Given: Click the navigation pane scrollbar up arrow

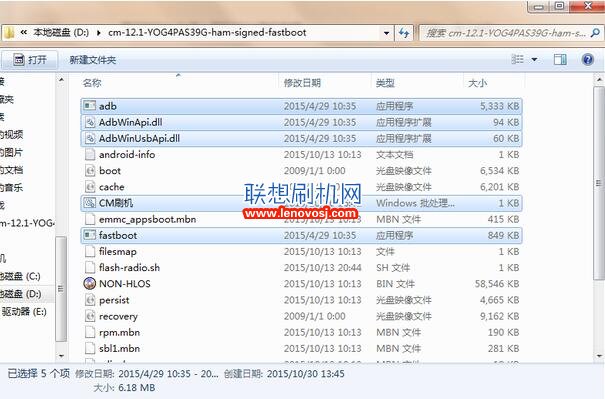Looking at the screenshot, I should pyautogui.click(x=61, y=80).
